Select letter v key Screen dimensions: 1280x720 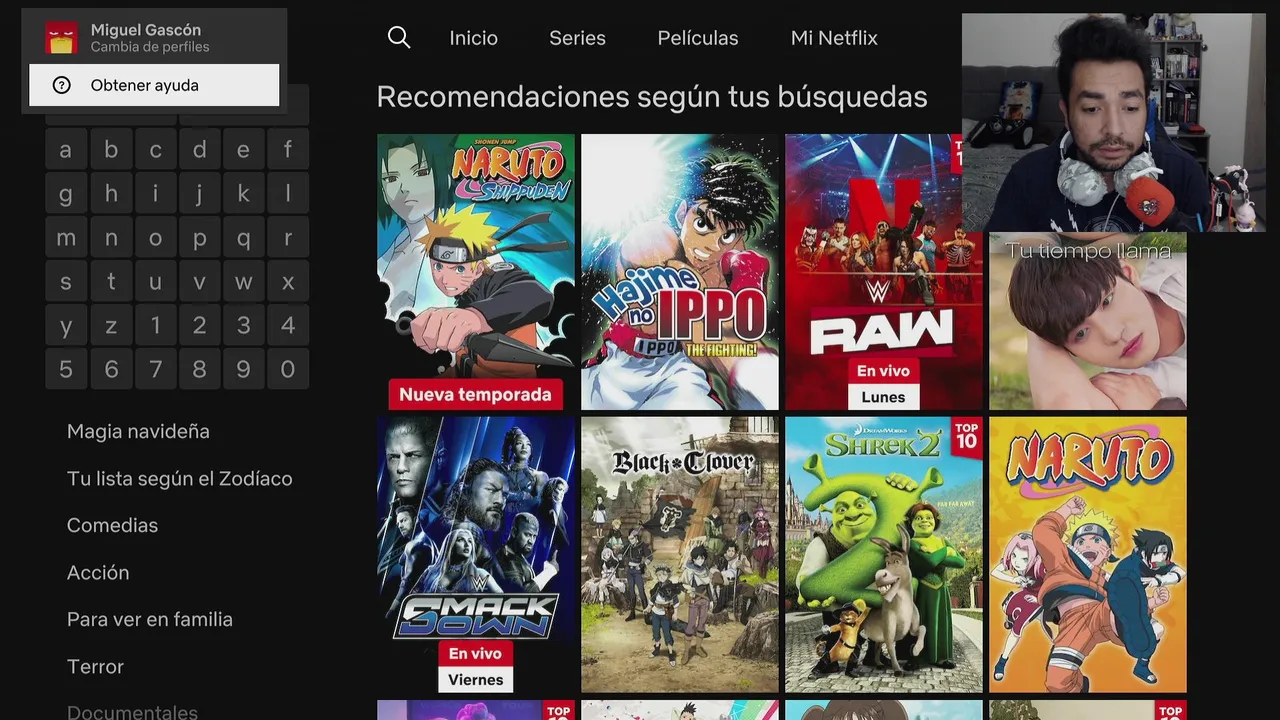[199, 282]
